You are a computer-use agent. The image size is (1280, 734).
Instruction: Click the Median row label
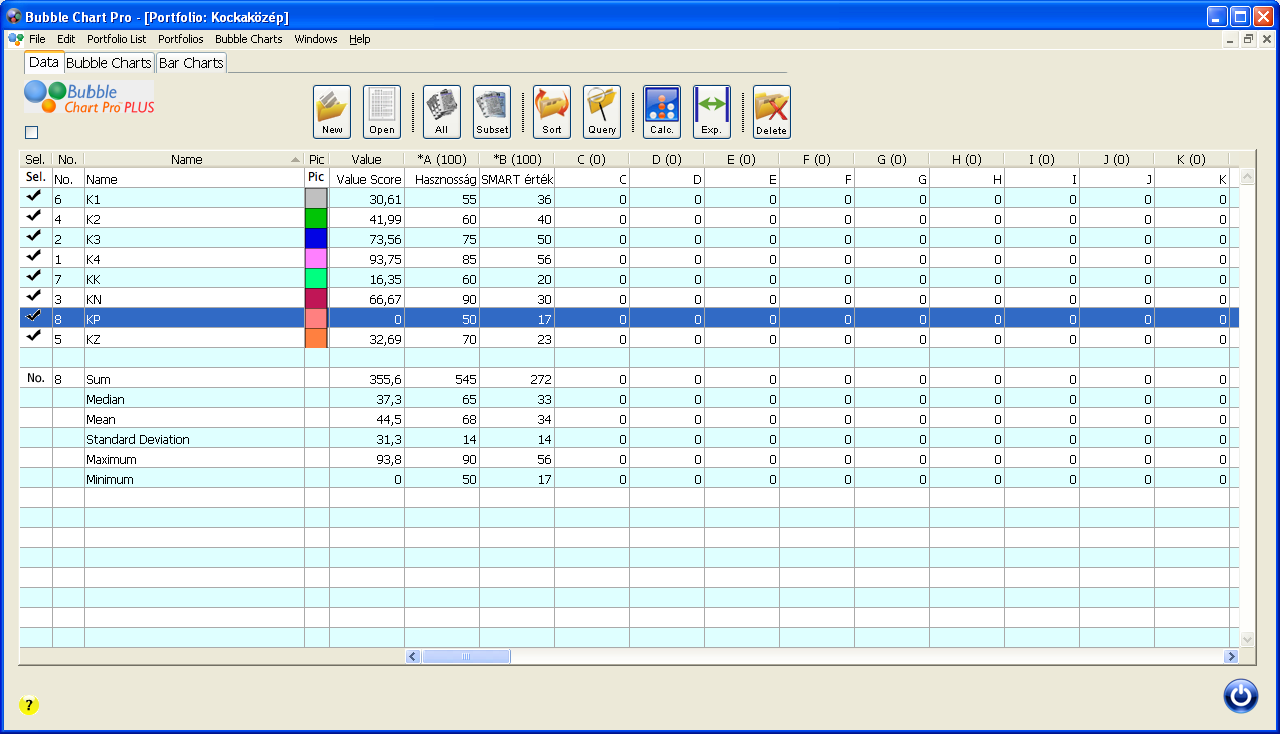(x=105, y=400)
